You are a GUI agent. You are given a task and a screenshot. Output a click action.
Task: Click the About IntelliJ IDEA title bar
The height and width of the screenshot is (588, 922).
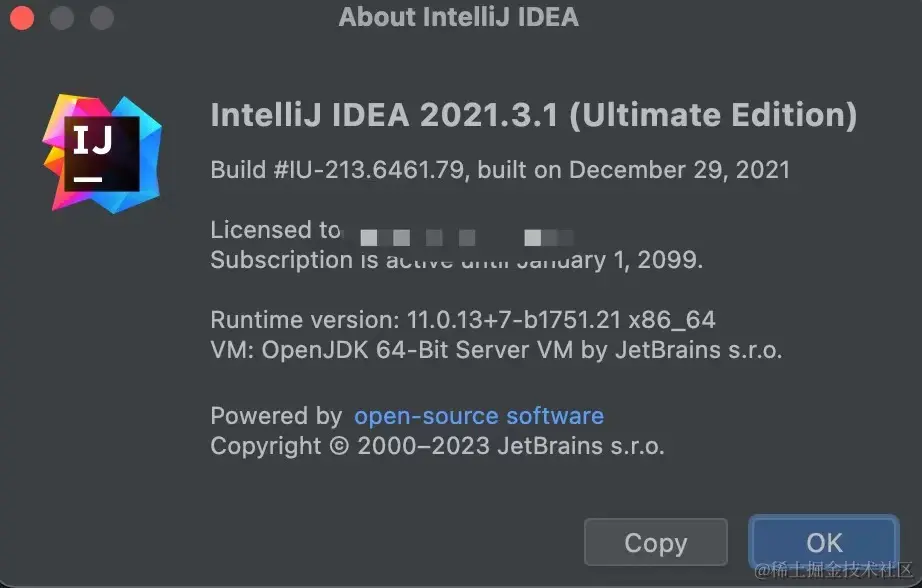[458, 17]
